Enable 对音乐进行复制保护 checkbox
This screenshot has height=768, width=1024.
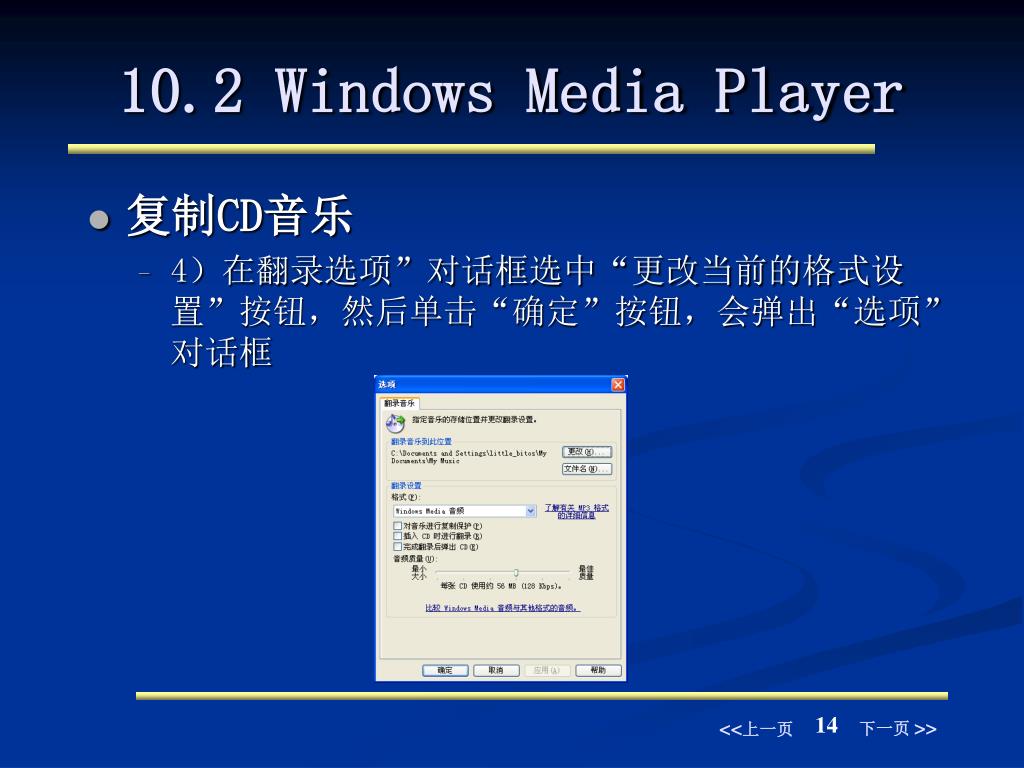(x=397, y=526)
